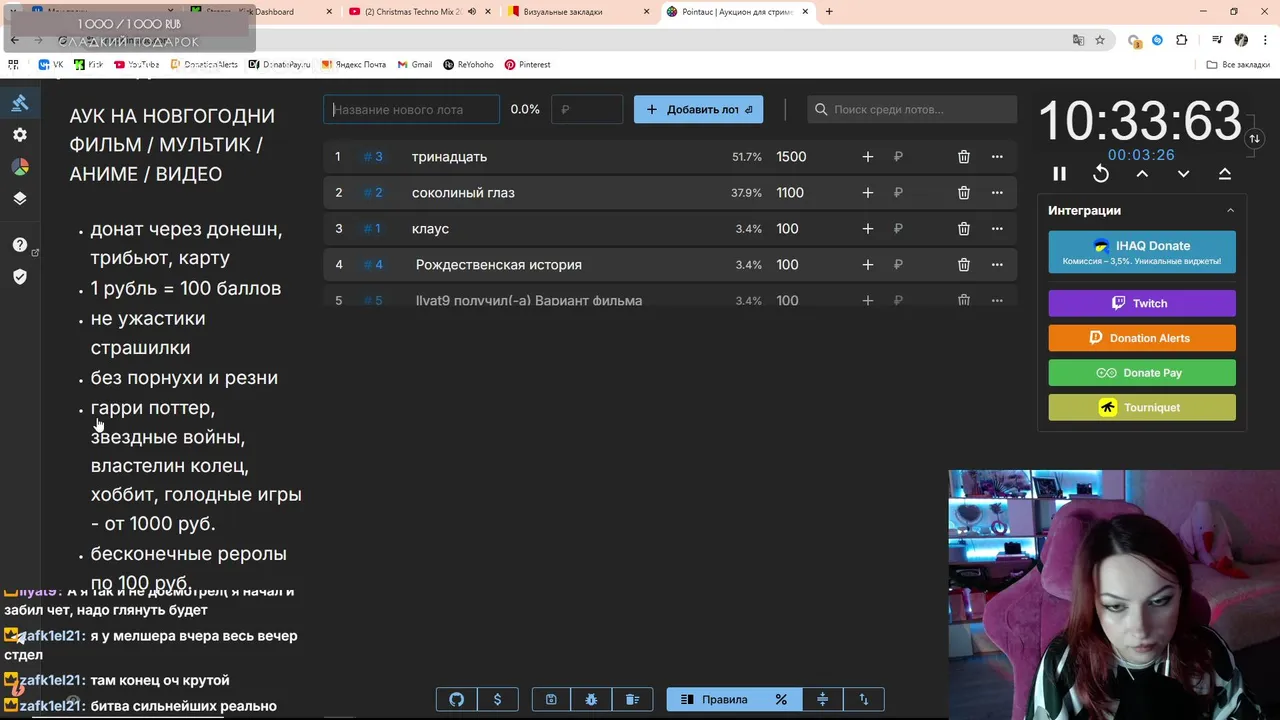Open settings gear in left sidebar
The height and width of the screenshot is (720, 1280).
point(20,135)
